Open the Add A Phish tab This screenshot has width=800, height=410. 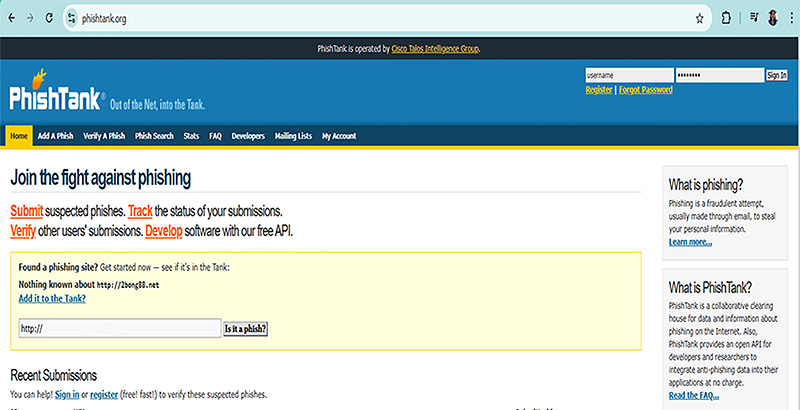pyautogui.click(x=56, y=136)
